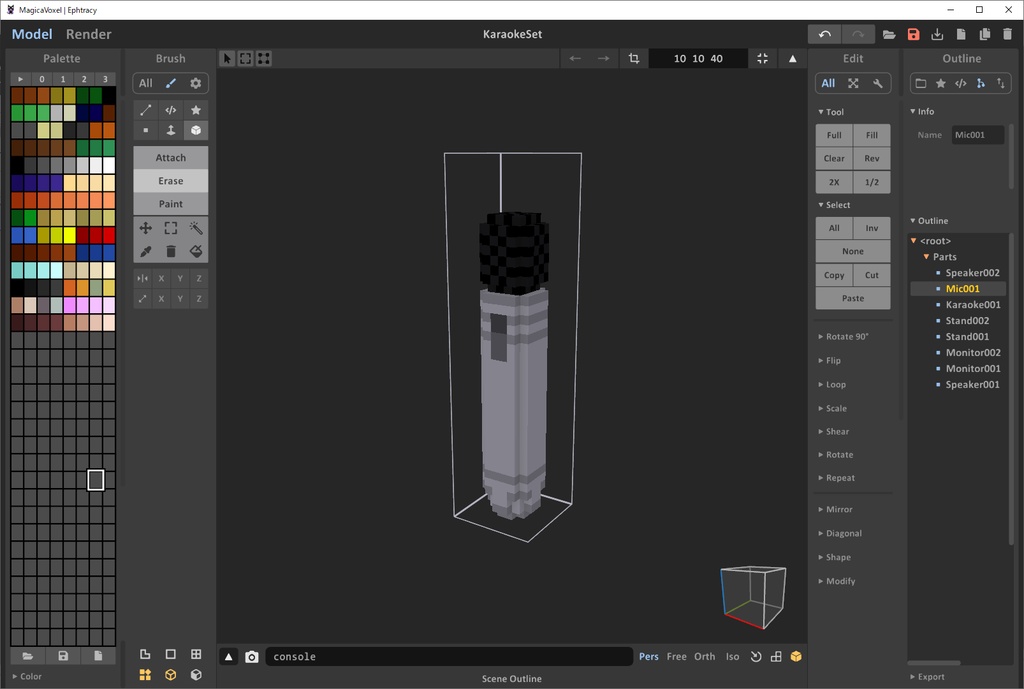The image size is (1024, 689).
Task: Select palette page tab 2
Action: [x=84, y=79]
